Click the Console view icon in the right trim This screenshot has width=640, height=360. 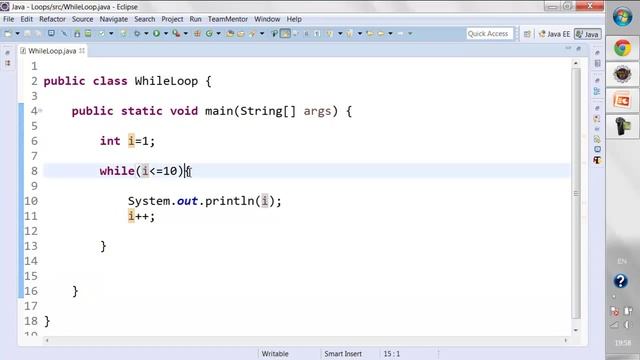[597, 149]
